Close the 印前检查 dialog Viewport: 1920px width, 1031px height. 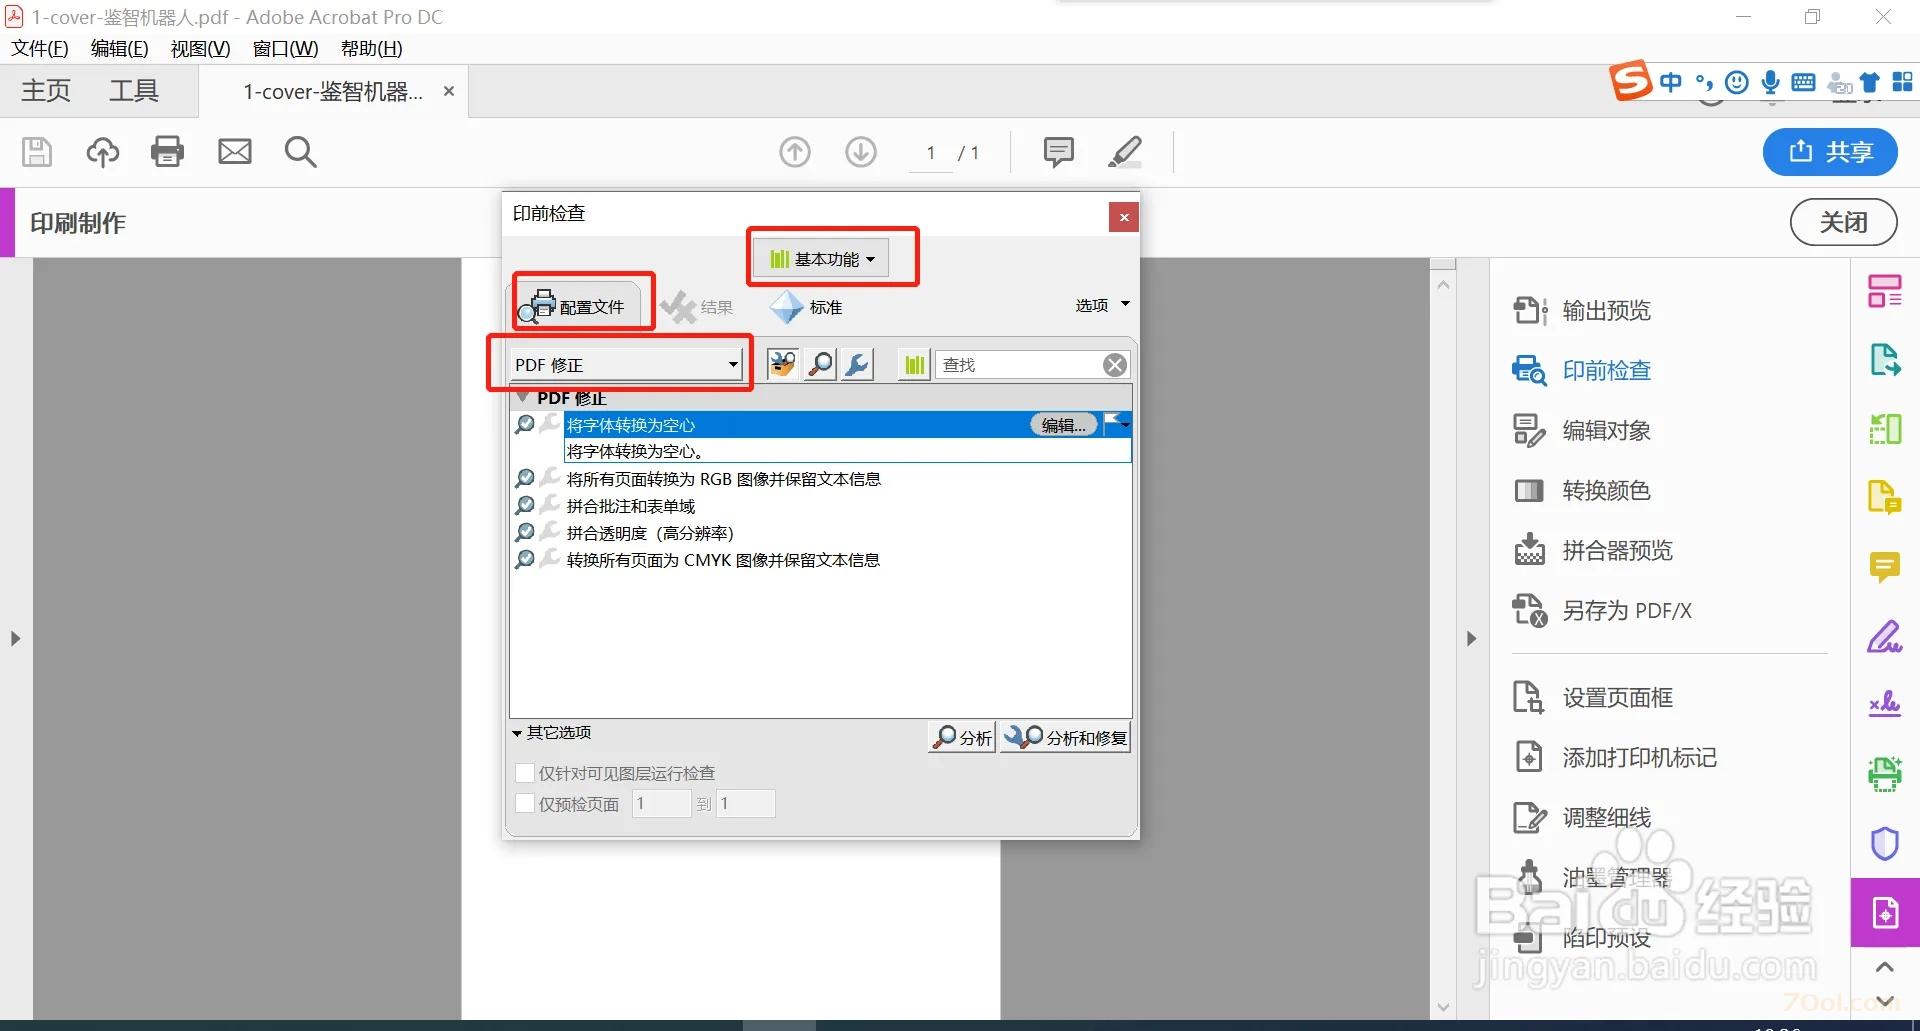click(x=1124, y=217)
